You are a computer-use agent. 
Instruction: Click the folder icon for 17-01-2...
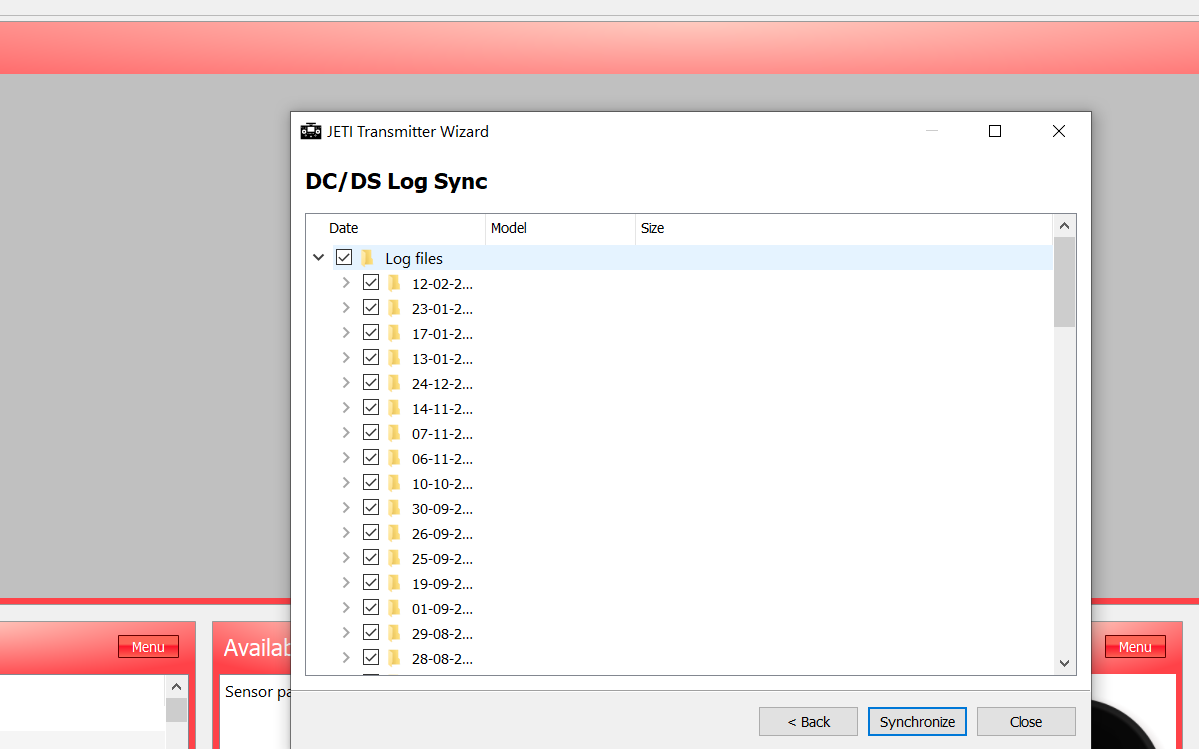(395, 333)
